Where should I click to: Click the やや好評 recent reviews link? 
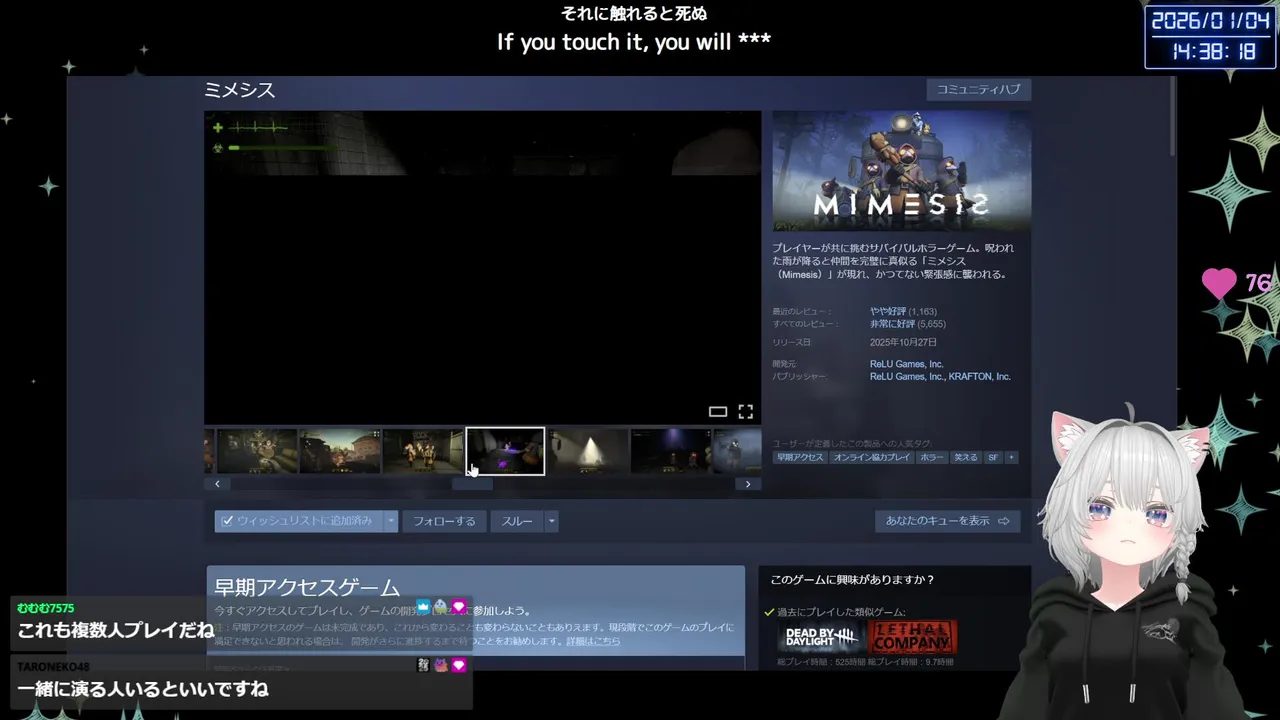pyautogui.click(x=888, y=312)
